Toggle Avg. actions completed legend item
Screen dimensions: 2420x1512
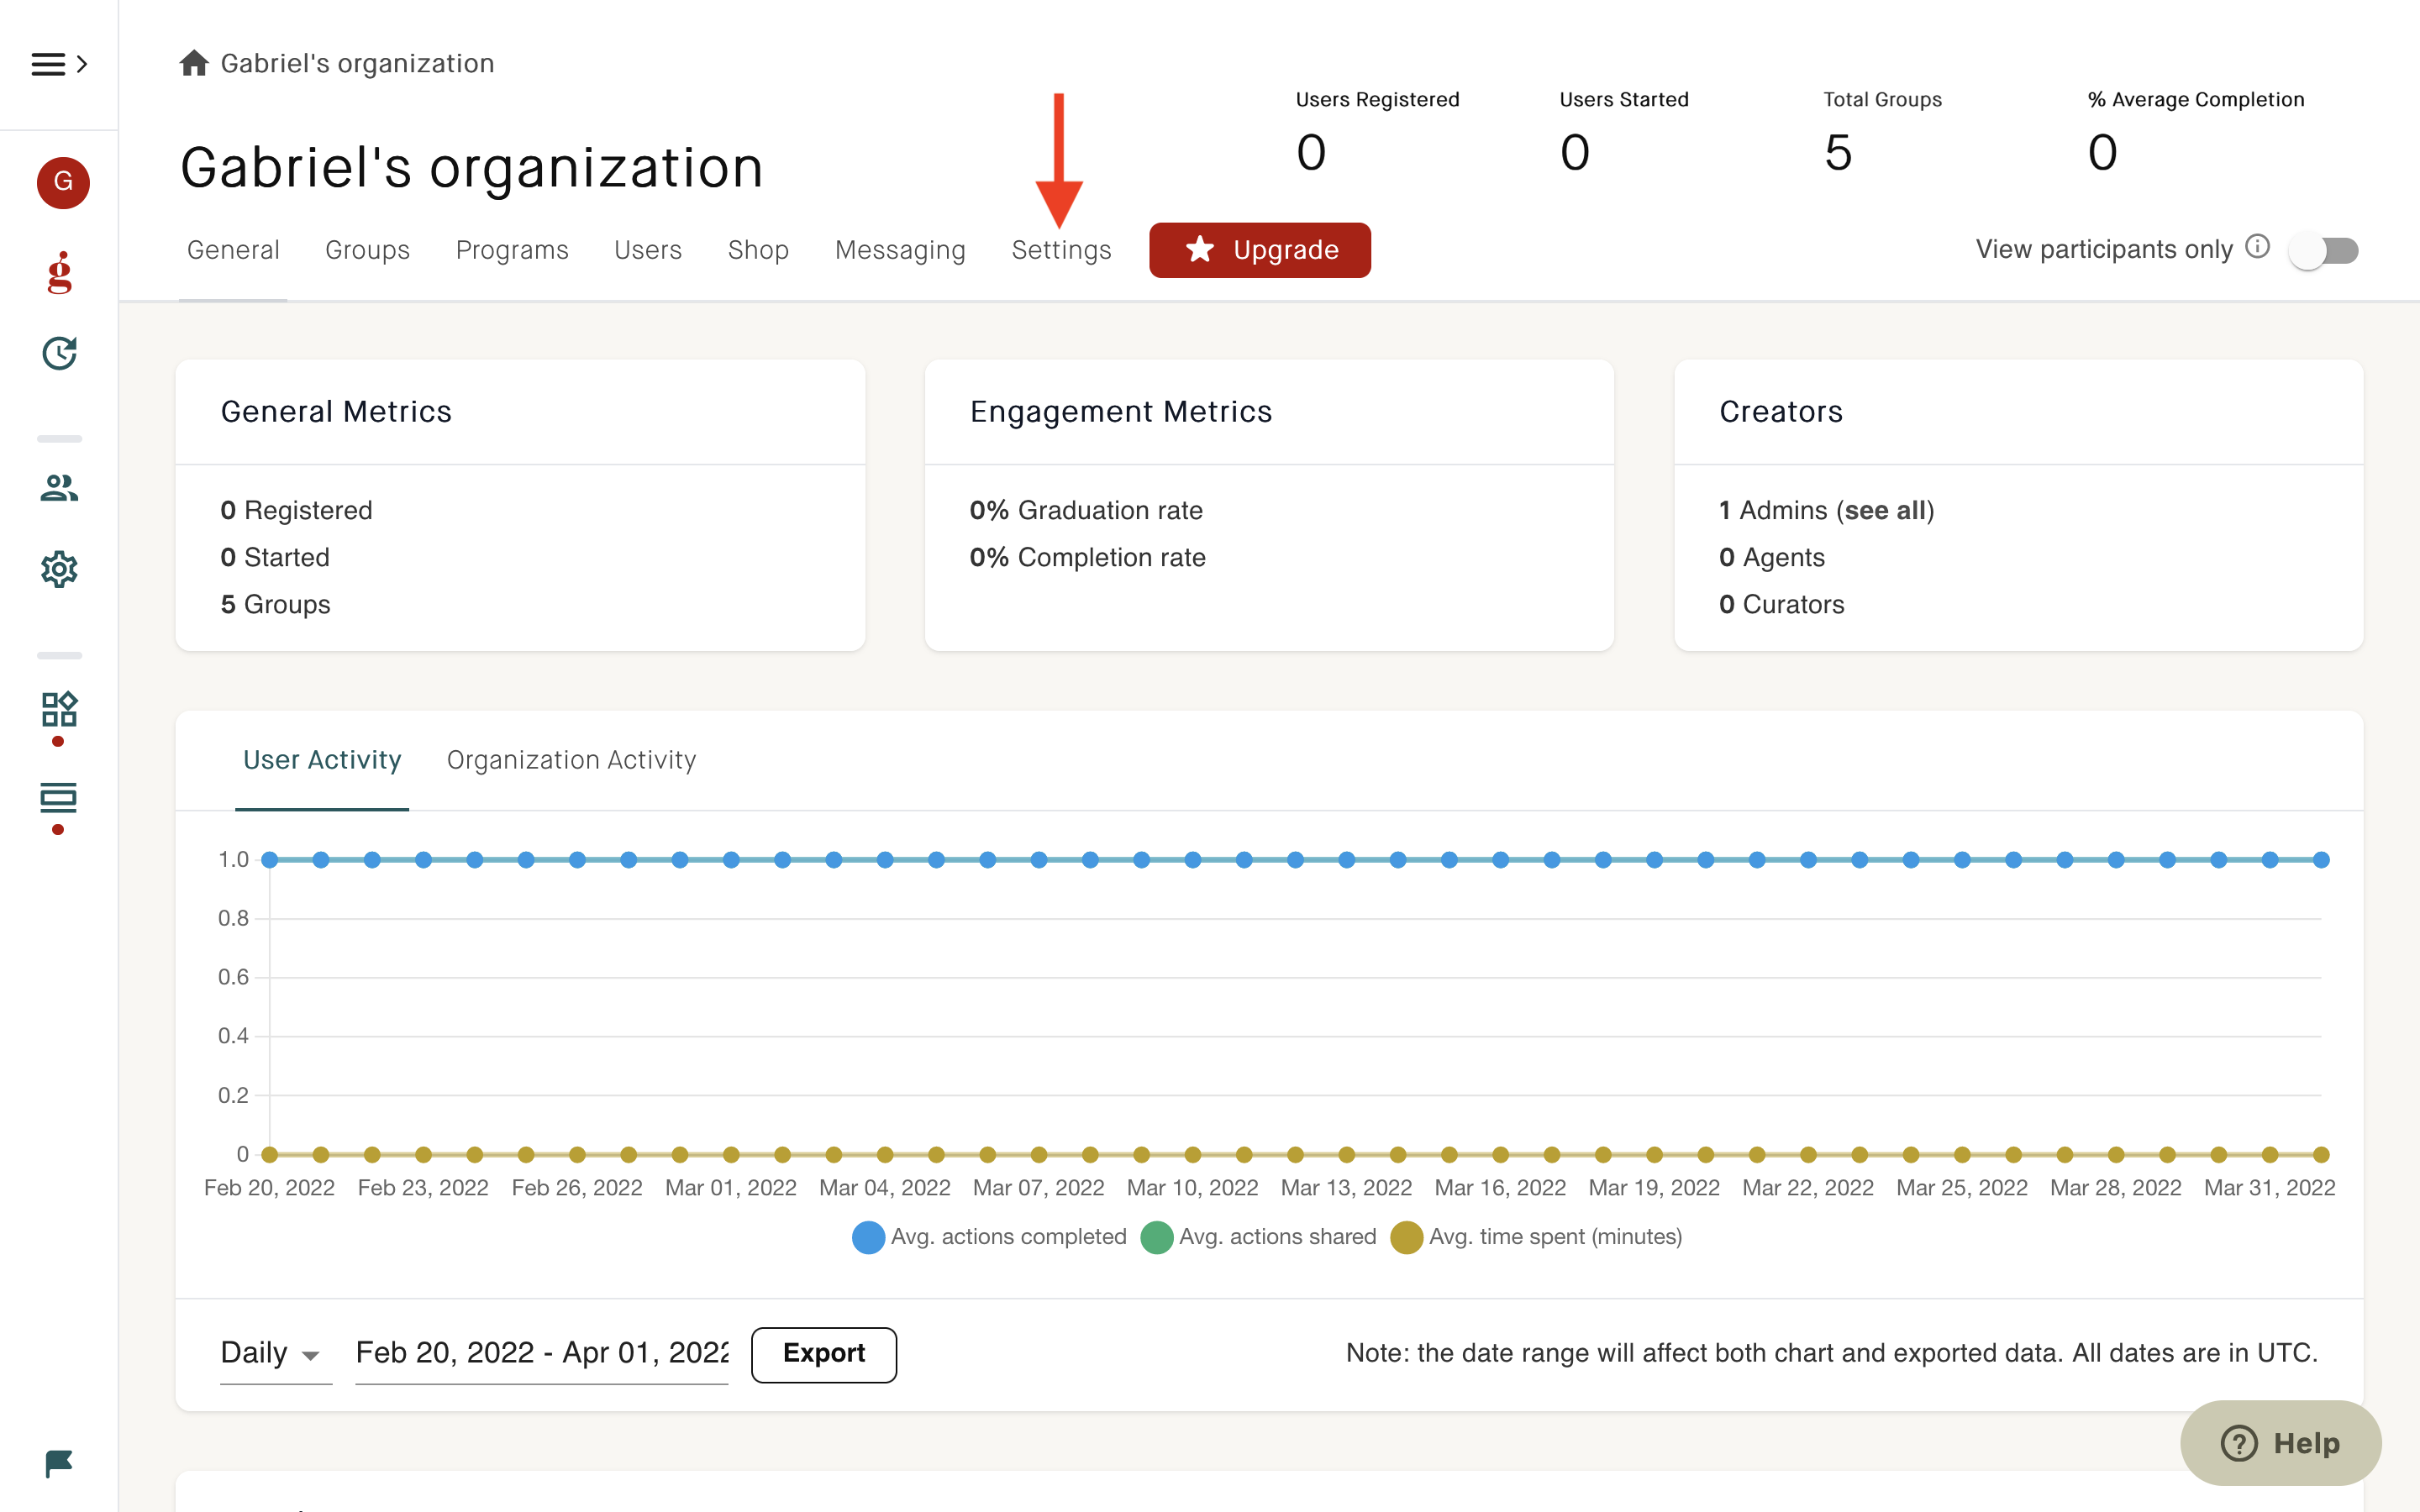[x=989, y=1237]
